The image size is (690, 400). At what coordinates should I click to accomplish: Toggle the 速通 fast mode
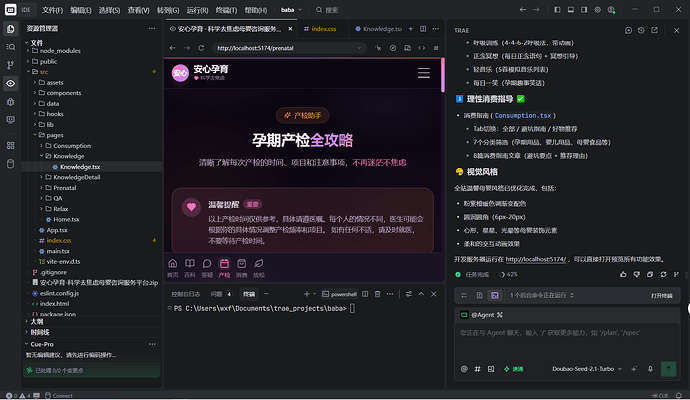coord(514,369)
